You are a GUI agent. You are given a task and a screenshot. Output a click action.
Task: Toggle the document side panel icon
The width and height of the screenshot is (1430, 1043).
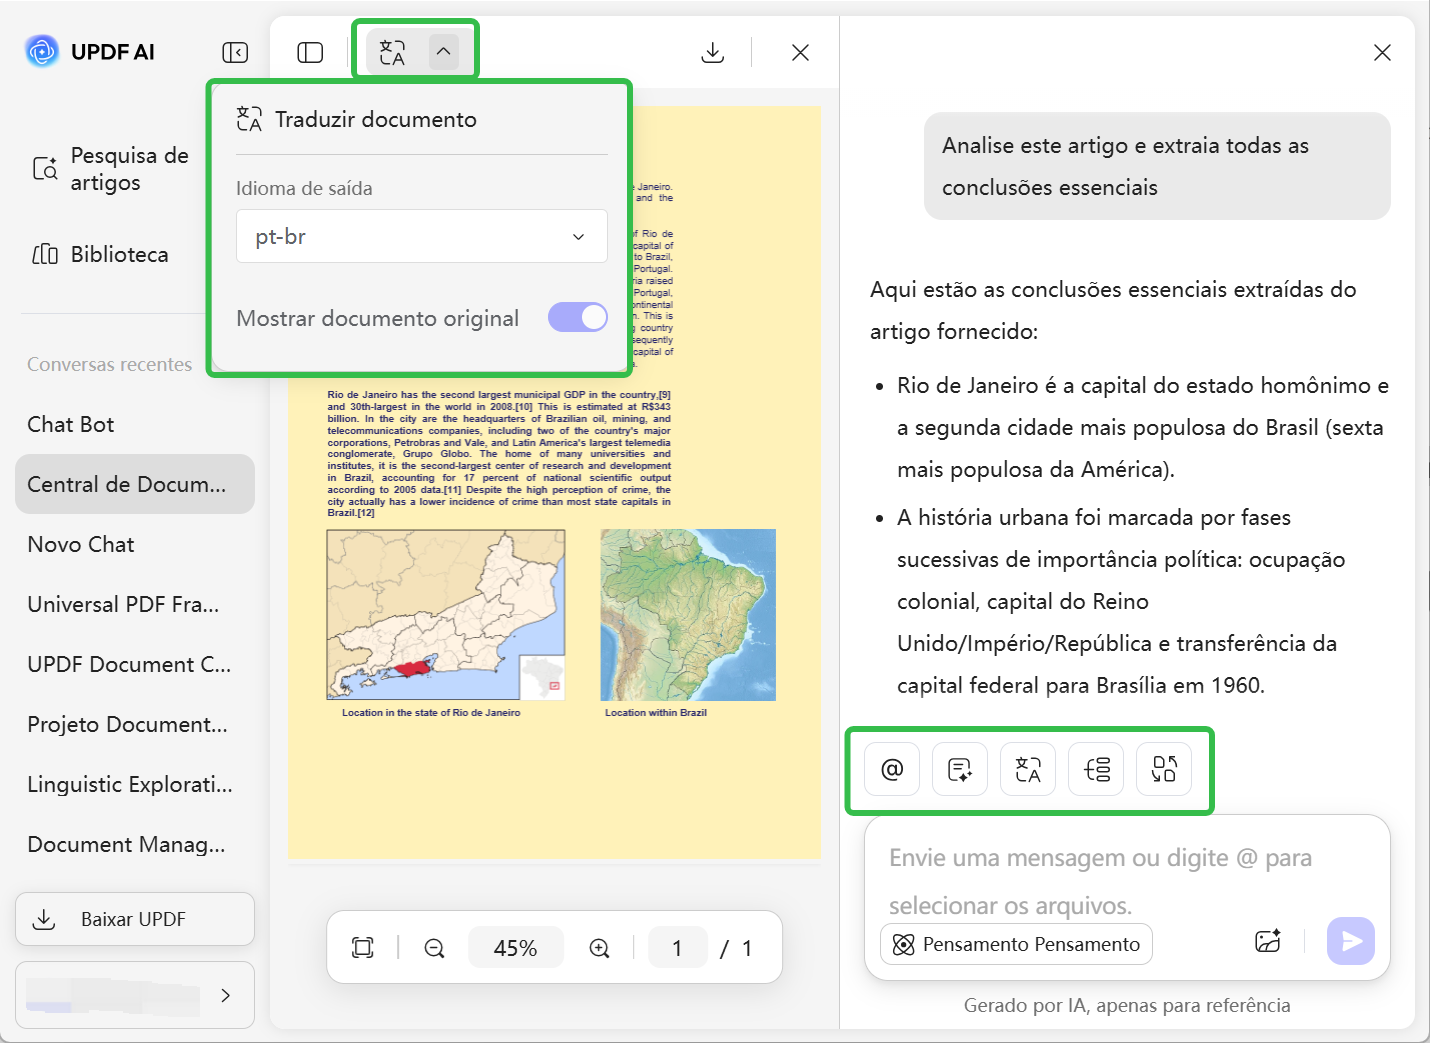310,52
